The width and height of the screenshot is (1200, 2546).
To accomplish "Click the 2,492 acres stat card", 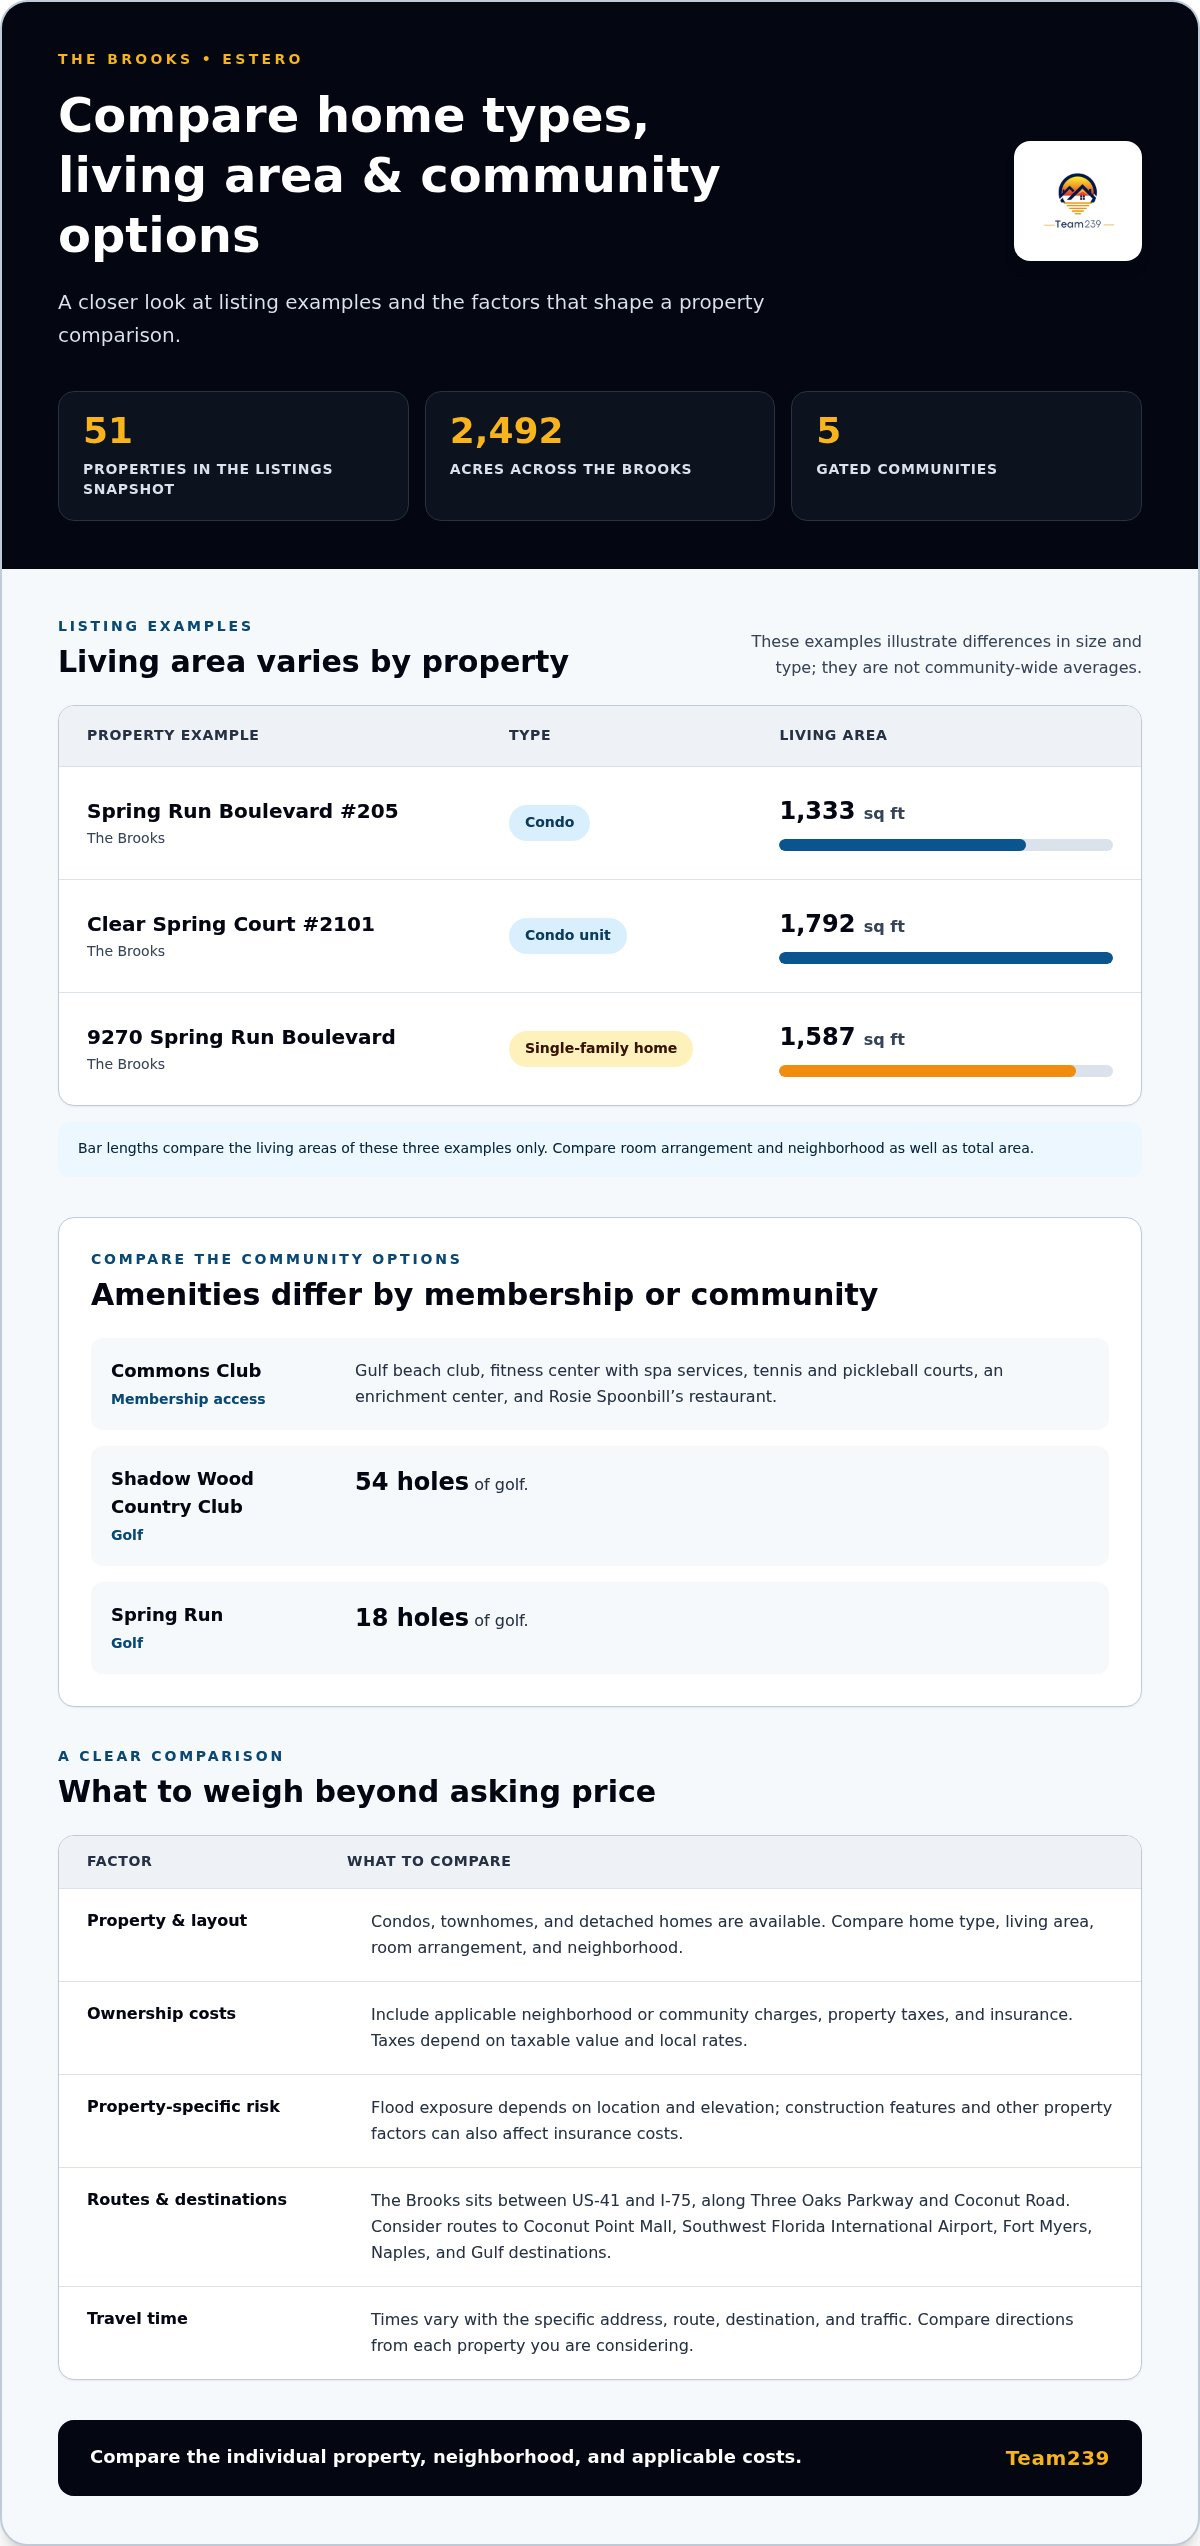I will 600,456.
